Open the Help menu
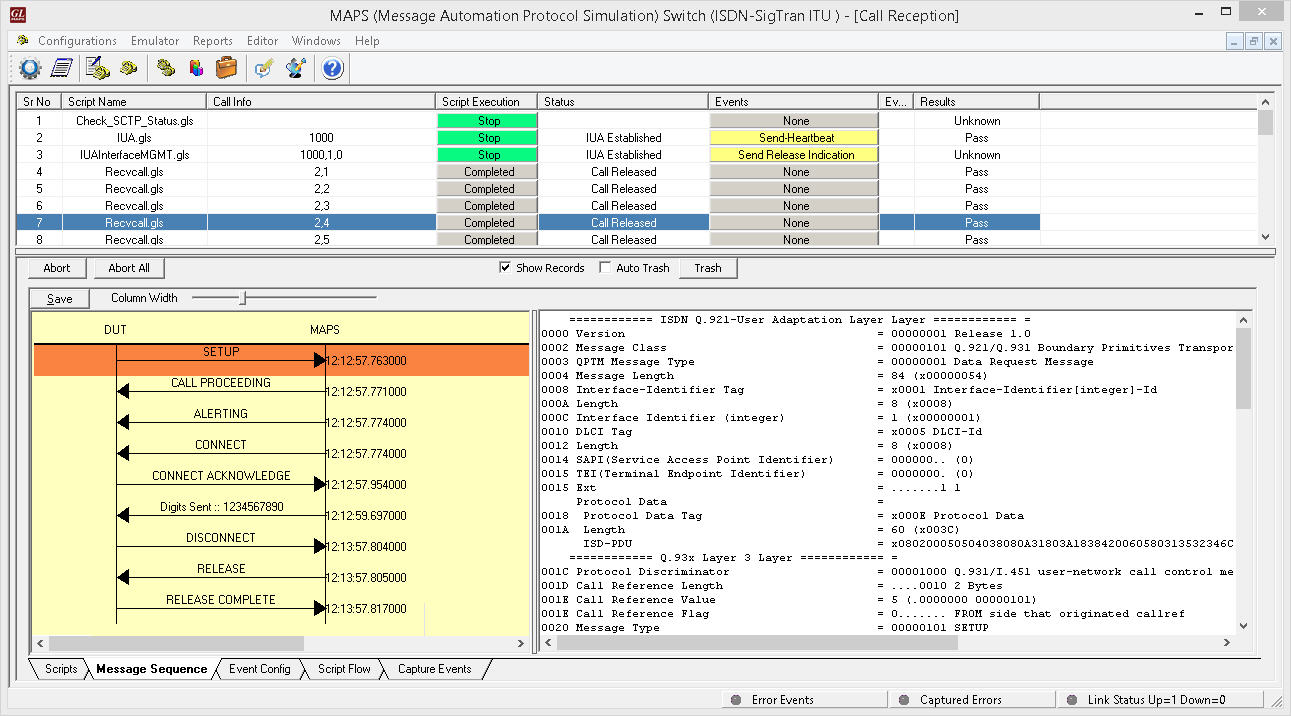The width and height of the screenshot is (1291, 716). pyautogui.click(x=367, y=41)
